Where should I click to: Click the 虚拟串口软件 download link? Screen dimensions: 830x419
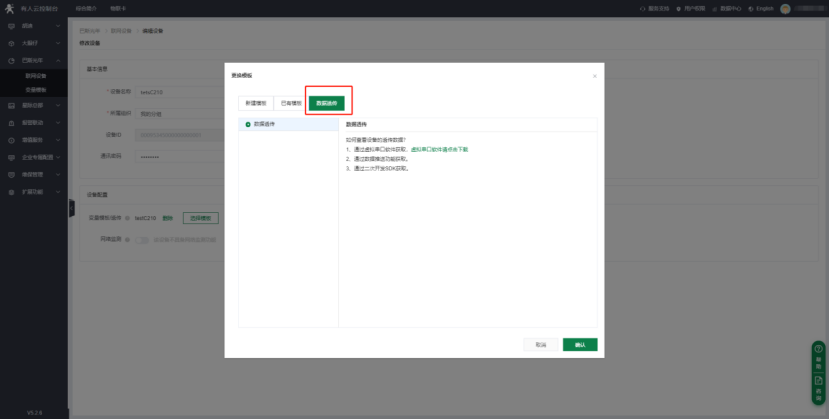pos(439,149)
